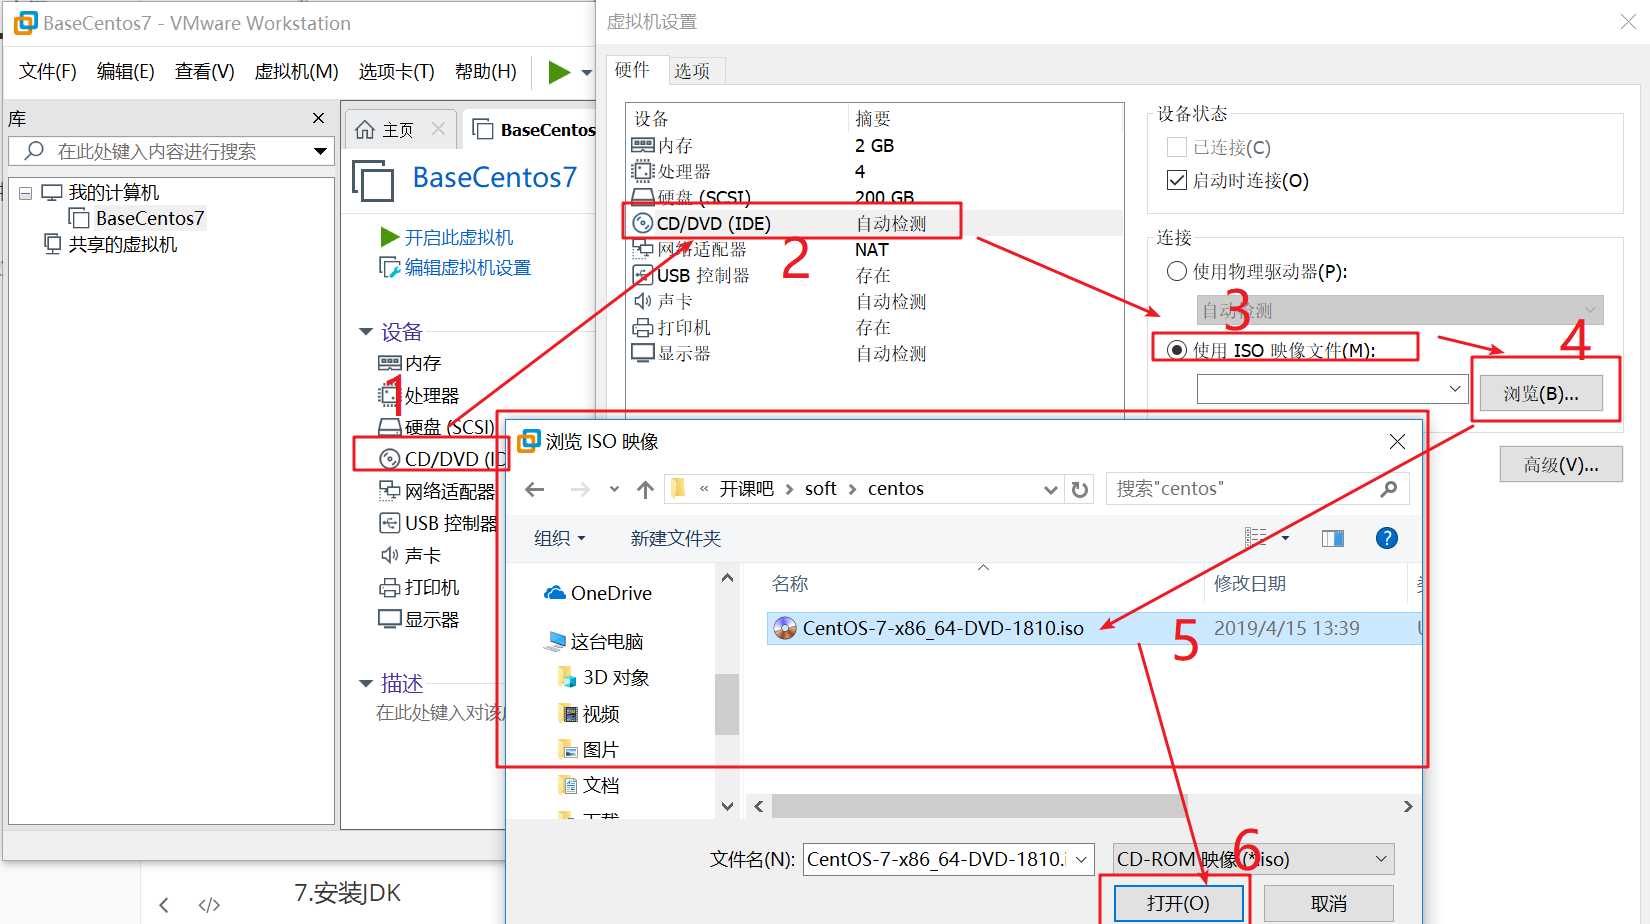Select 内存 row in hardware device list
Screen dimensions: 1650x924
(x=875, y=145)
